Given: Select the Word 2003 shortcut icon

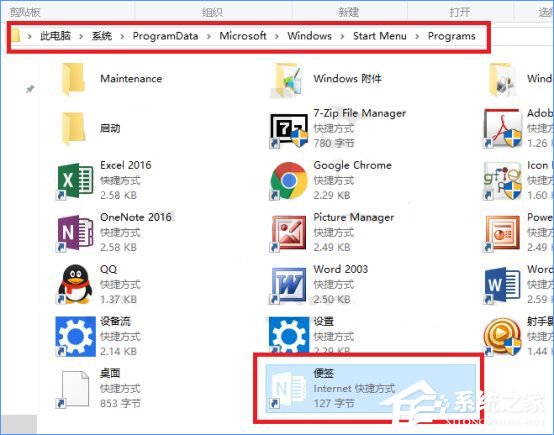Looking at the screenshot, I should pos(288,286).
